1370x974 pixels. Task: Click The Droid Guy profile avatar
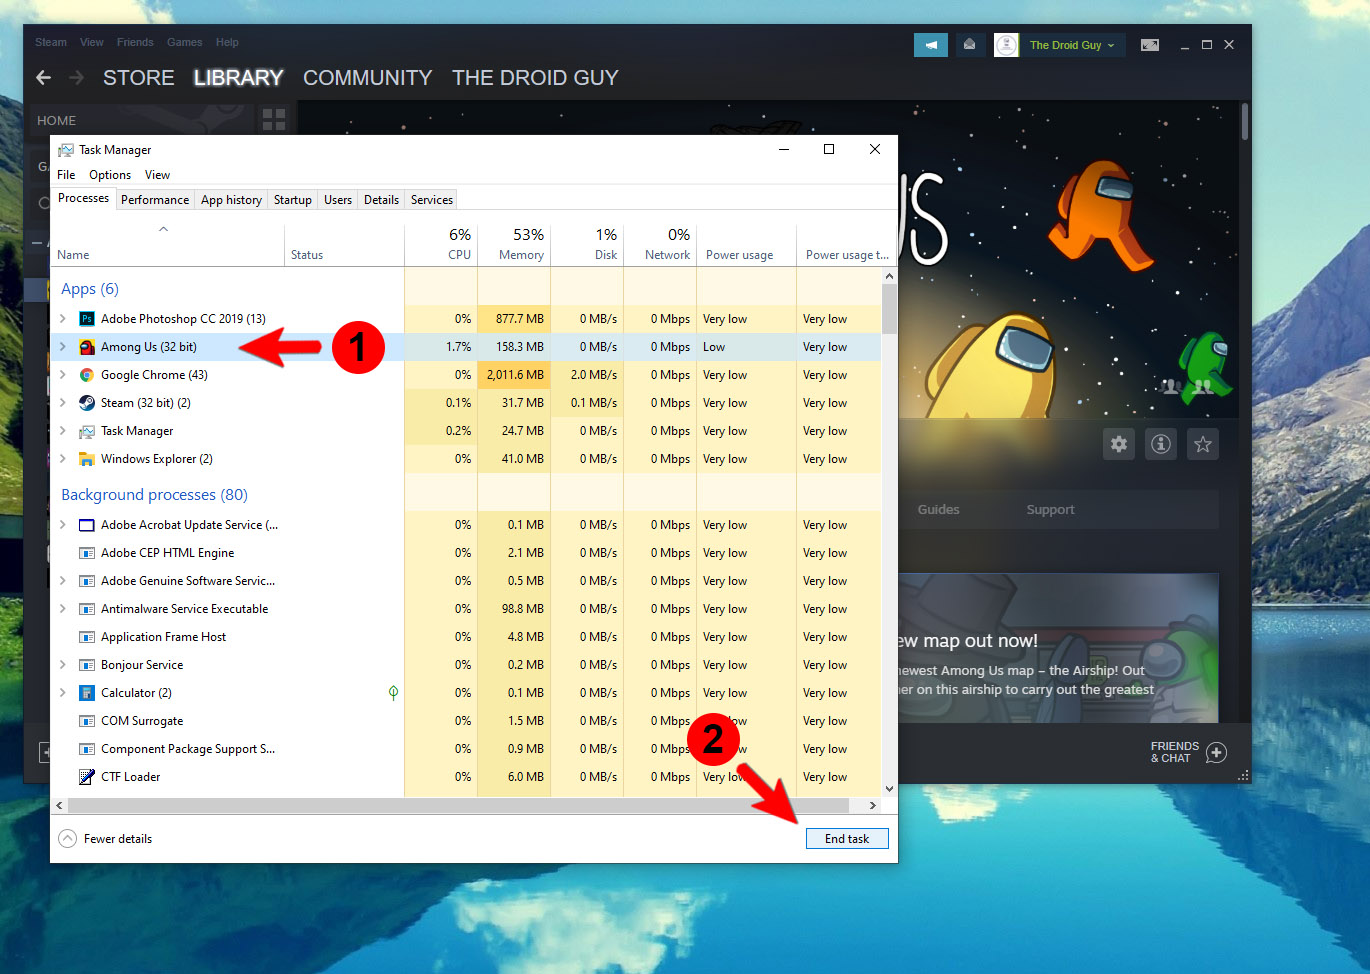(1005, 44)
